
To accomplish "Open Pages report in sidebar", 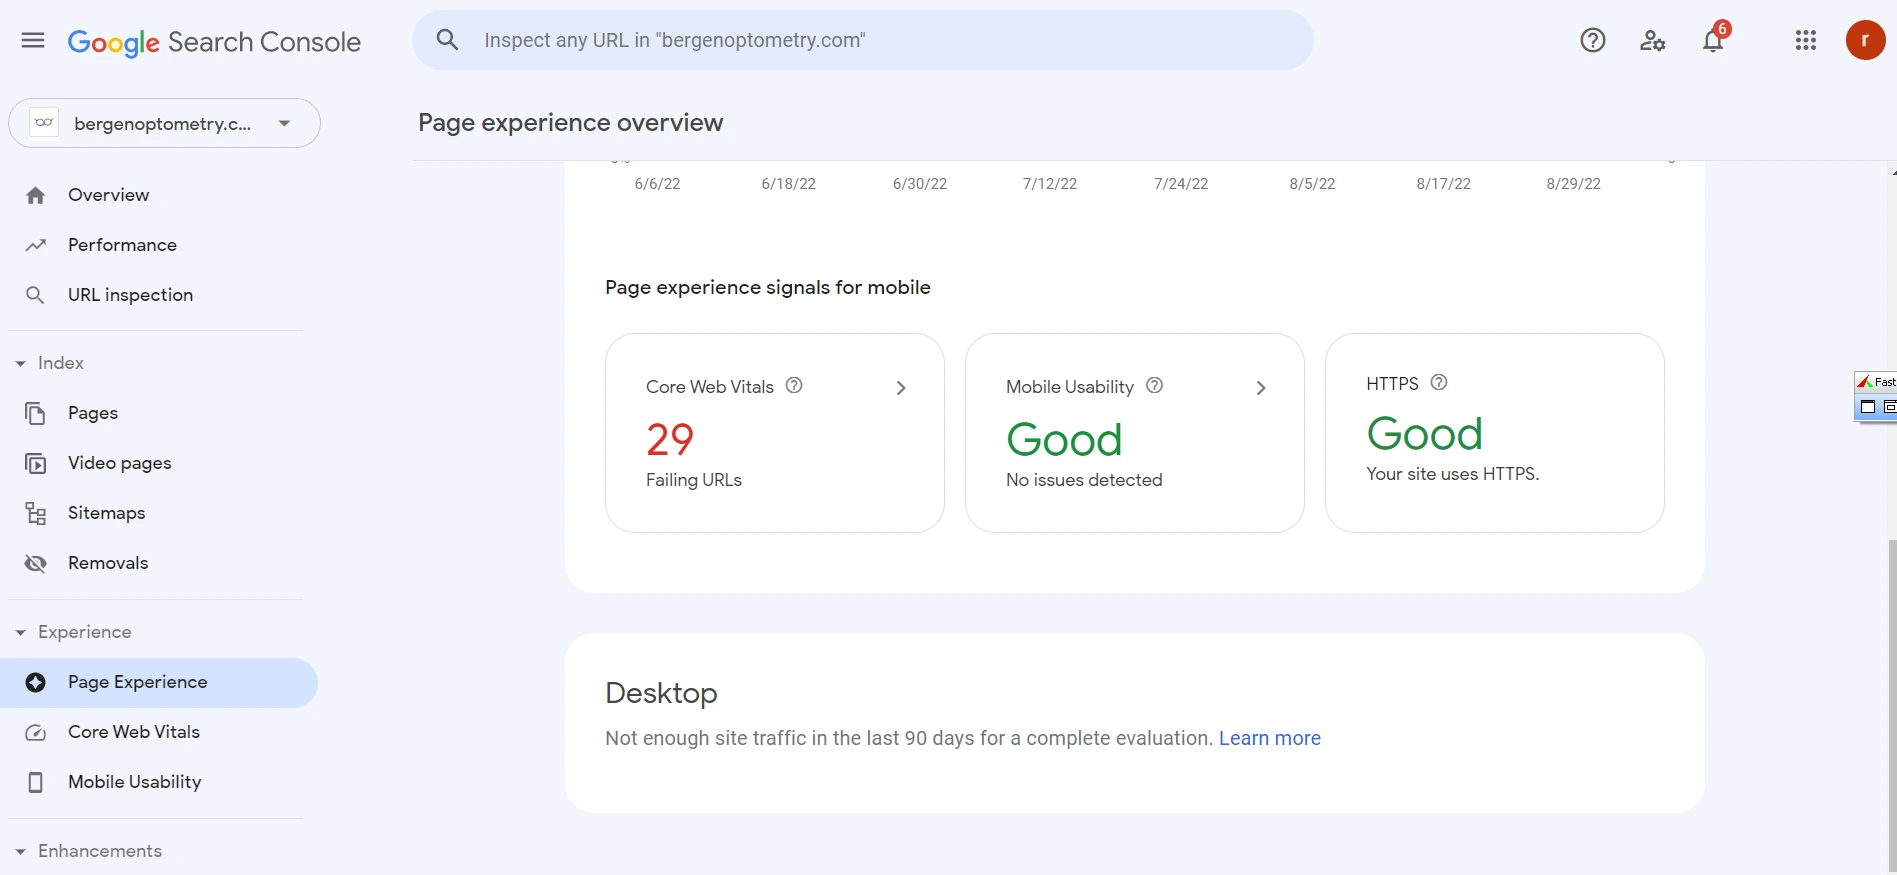I will 93,413.
